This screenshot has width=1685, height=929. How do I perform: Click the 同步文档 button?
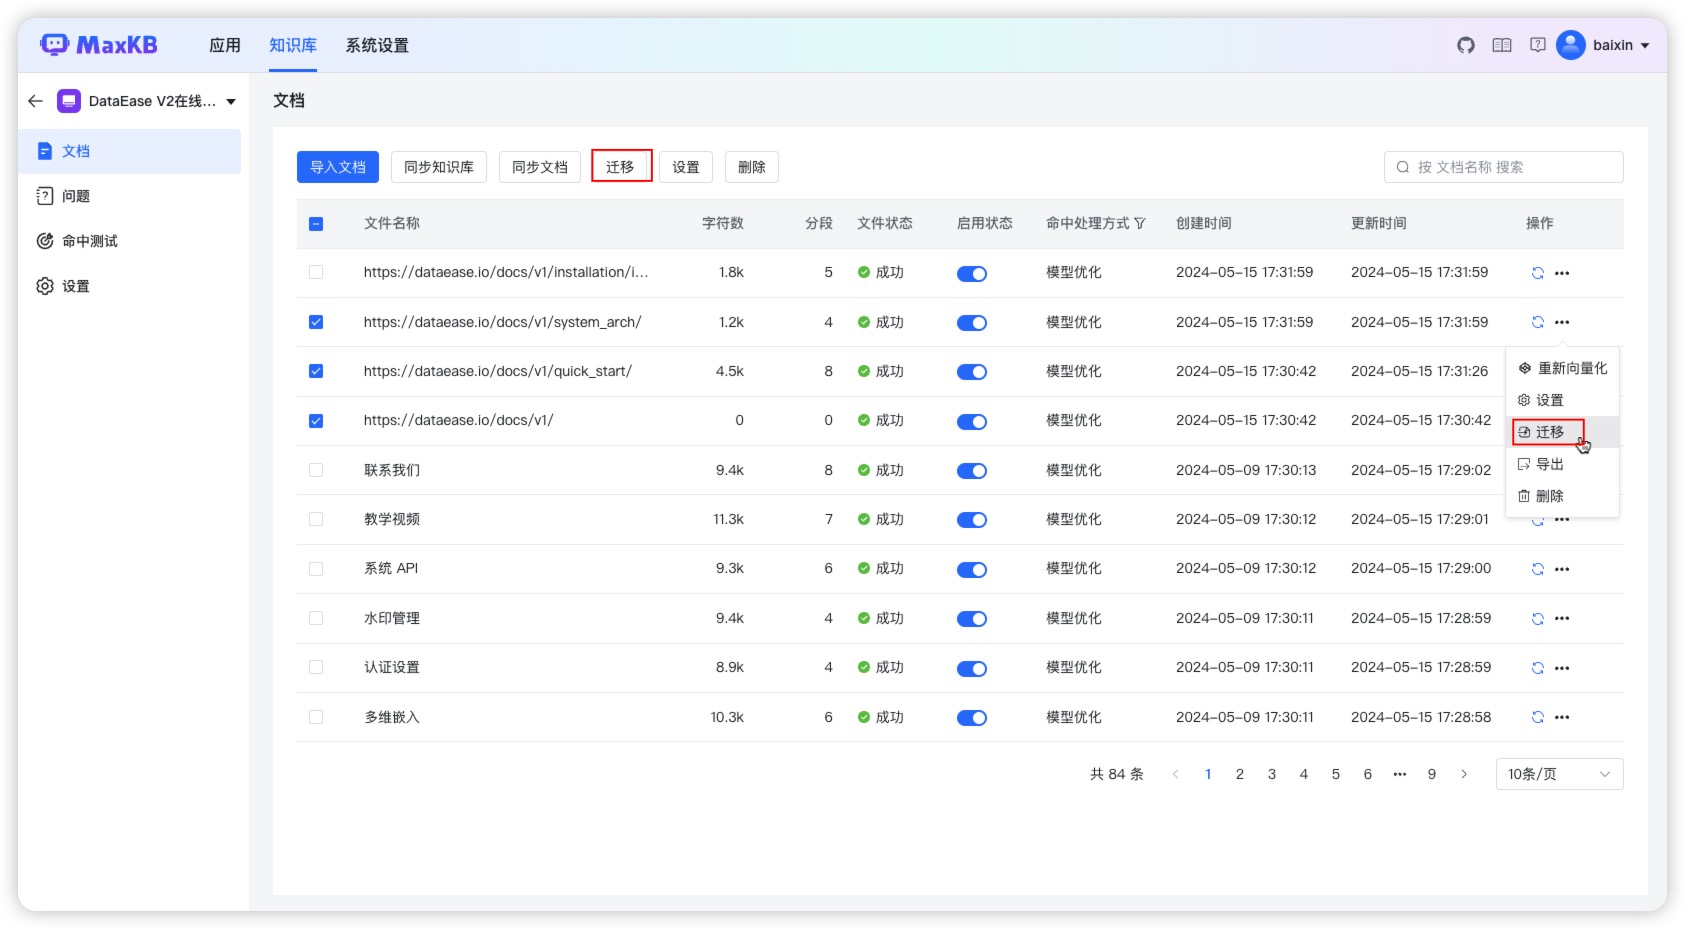coord(540,167)
